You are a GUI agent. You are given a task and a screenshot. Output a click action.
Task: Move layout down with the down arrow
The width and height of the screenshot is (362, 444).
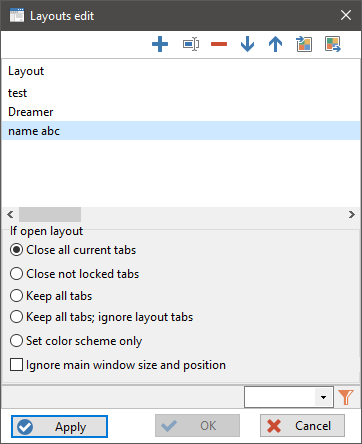tap(247, 44)
